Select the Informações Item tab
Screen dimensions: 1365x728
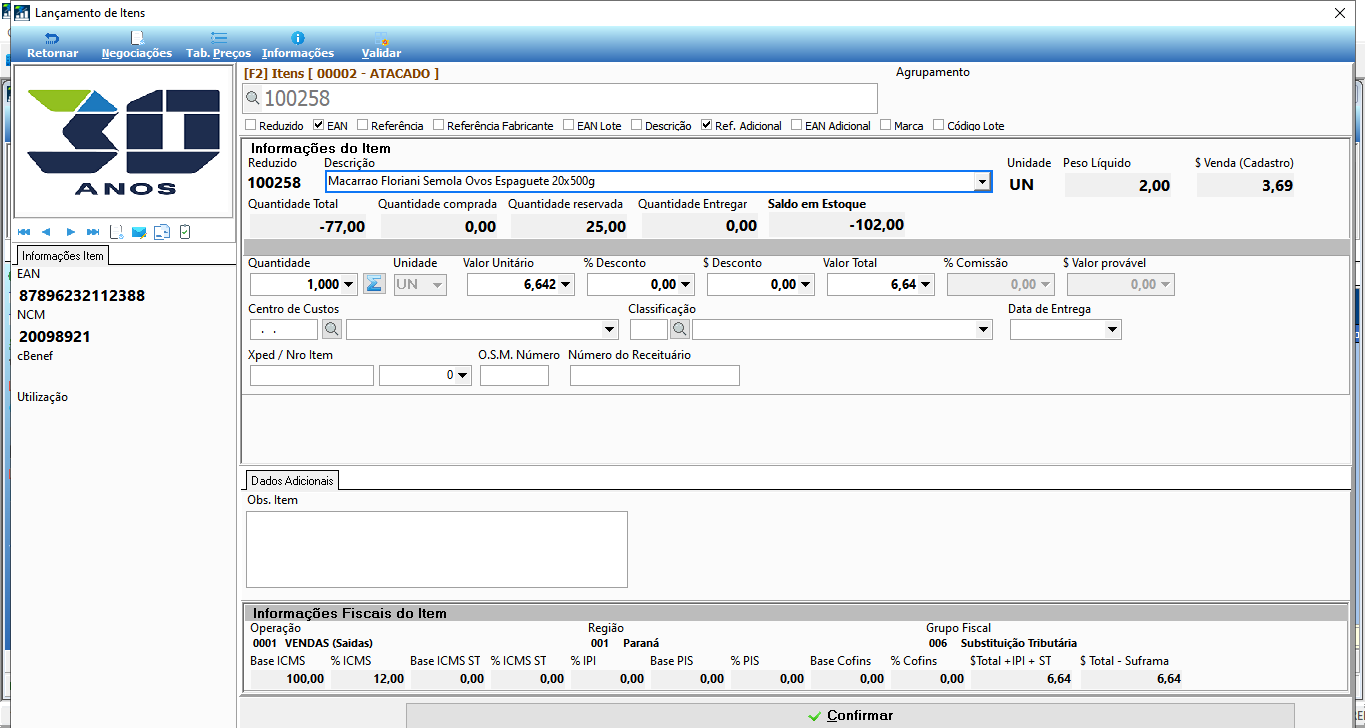coord(63,255)
